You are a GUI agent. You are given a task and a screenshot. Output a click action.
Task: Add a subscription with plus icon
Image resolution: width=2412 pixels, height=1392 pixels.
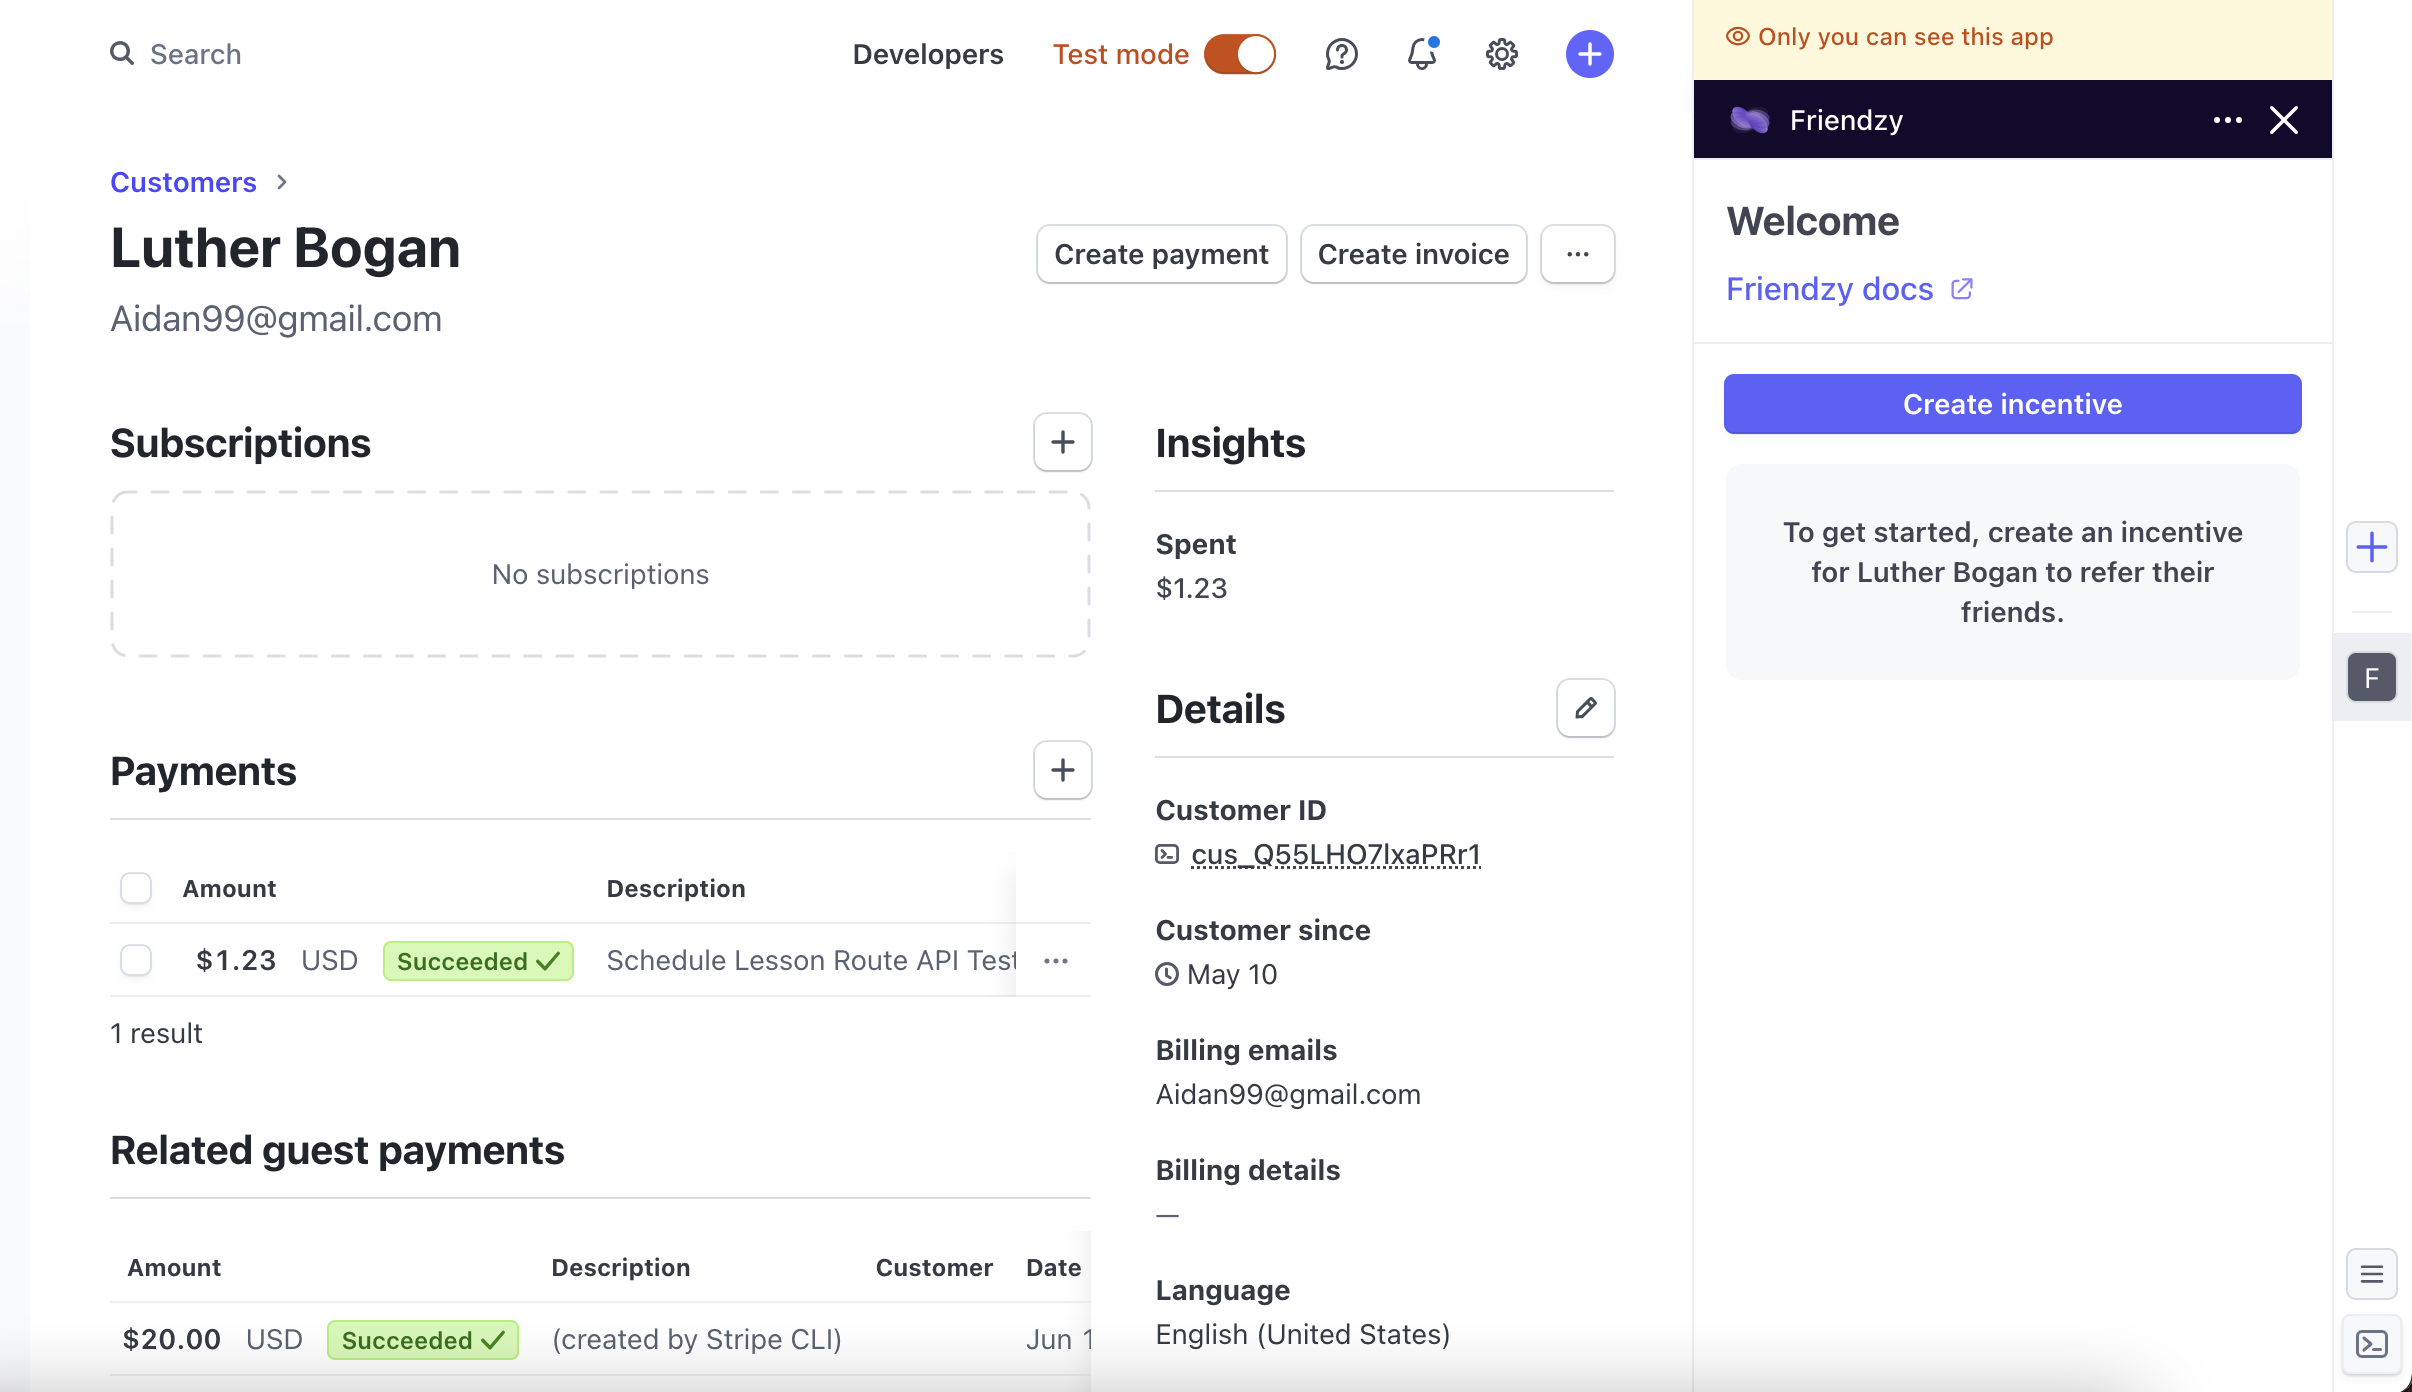(x=1062, y=442)
